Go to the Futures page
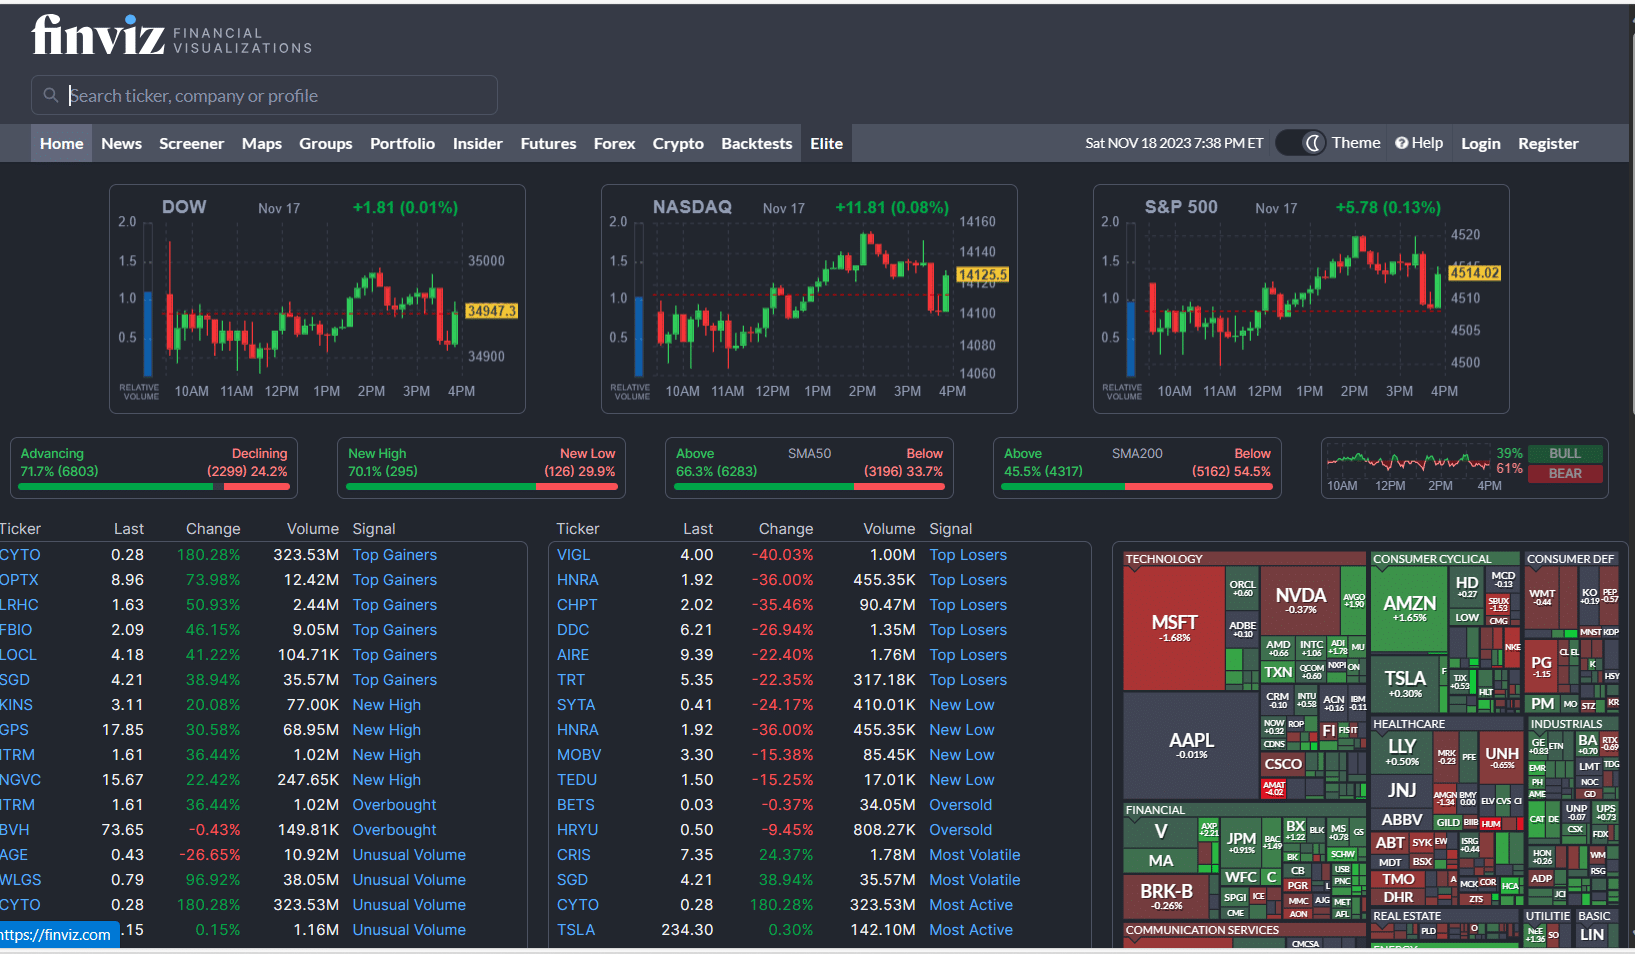 coord(548,143)
